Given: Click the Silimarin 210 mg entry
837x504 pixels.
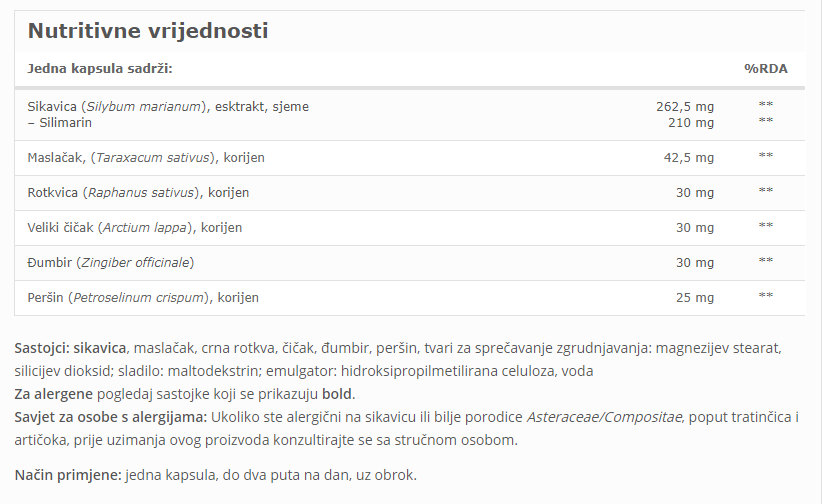Looking at the screenshot, I should [691, 123].
